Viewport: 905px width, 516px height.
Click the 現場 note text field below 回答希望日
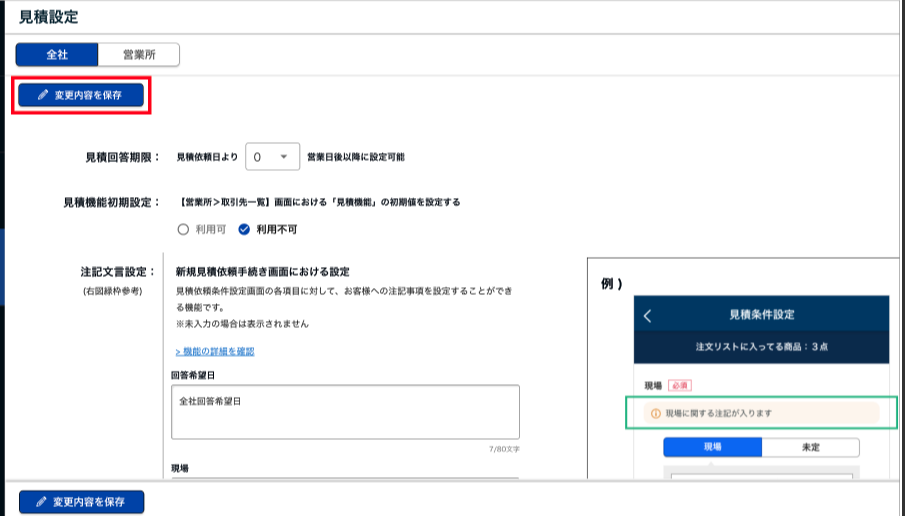tap(345, 482)
